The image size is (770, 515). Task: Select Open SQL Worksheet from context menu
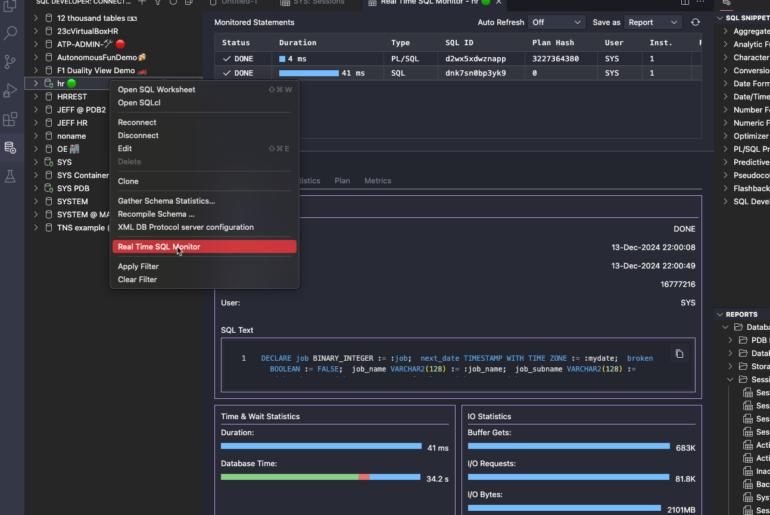[157, 90]
